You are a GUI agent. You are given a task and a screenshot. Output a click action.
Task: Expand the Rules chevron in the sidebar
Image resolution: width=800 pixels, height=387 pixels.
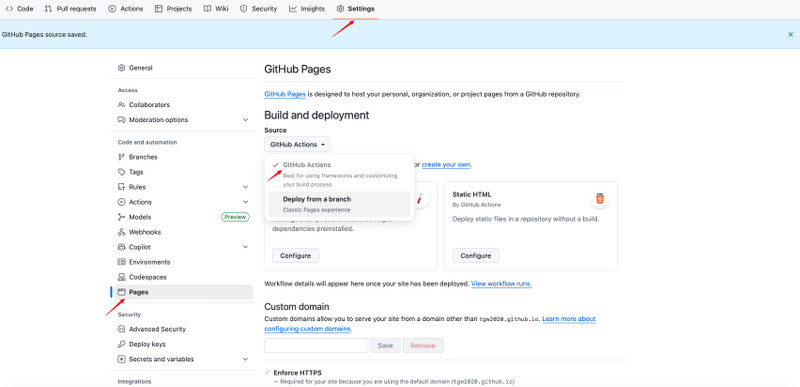click(245, 187)
